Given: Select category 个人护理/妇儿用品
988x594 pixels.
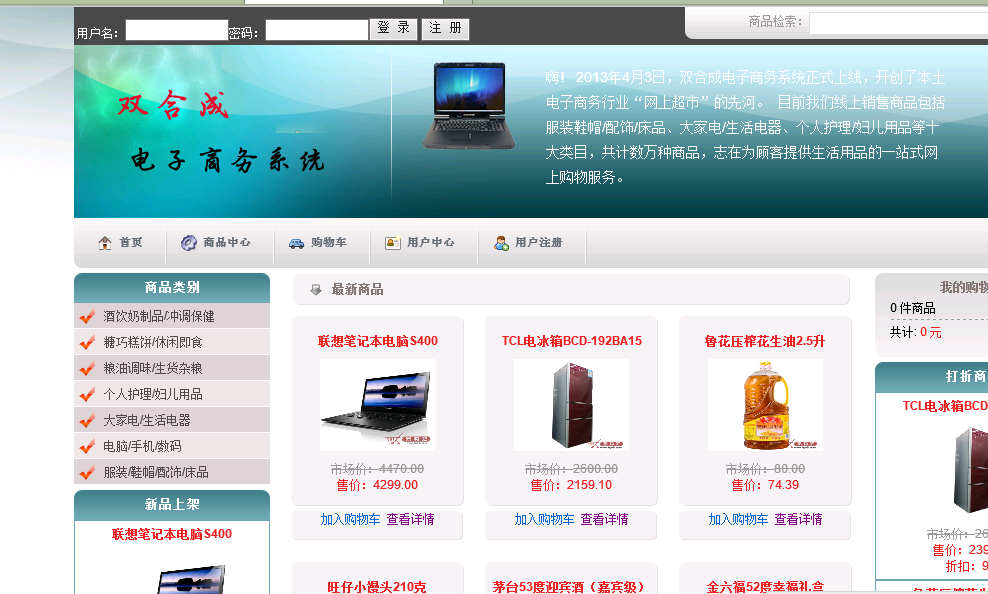Looking at the screenshot, I should coord(153,394).
